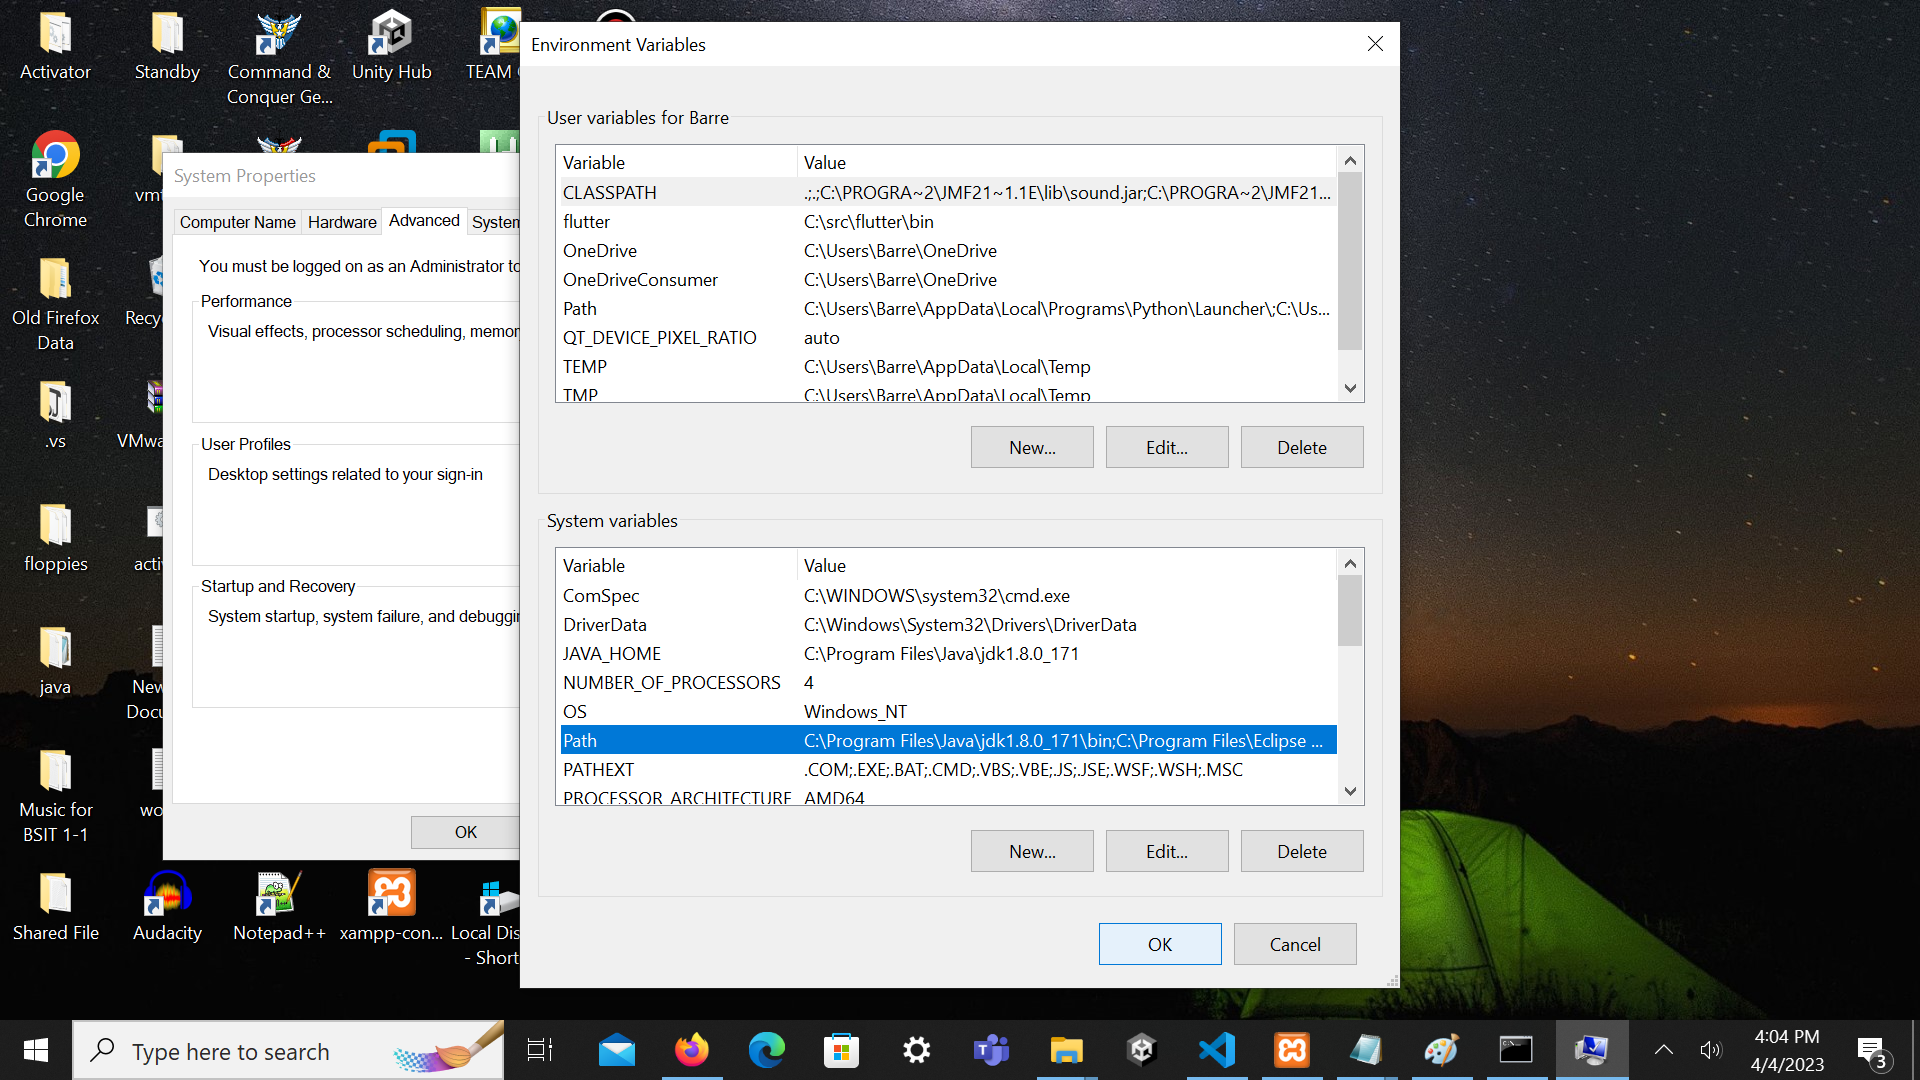Open the floppies desktop folder
1920x1080 pixels.
pyautogui.click(x=55, y=538)
